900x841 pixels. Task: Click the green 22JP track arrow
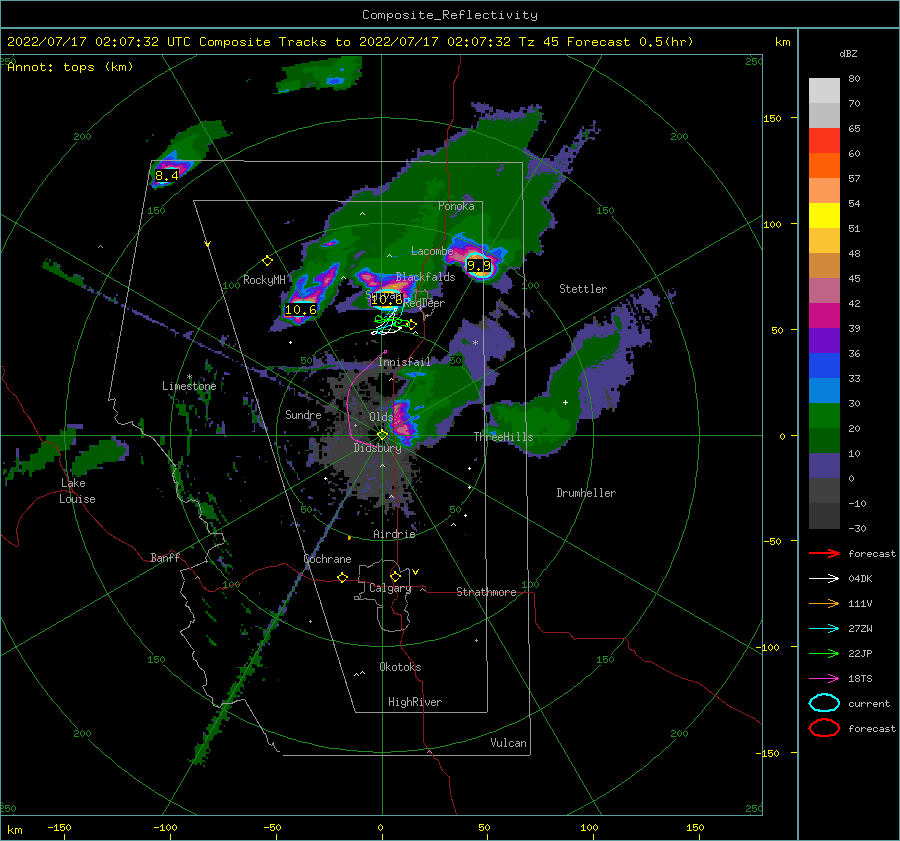[x=824, y=653]
